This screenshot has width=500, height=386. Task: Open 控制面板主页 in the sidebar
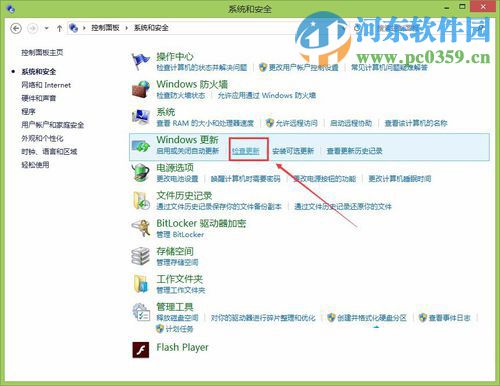pyautogui.click(x=42, y=52)
